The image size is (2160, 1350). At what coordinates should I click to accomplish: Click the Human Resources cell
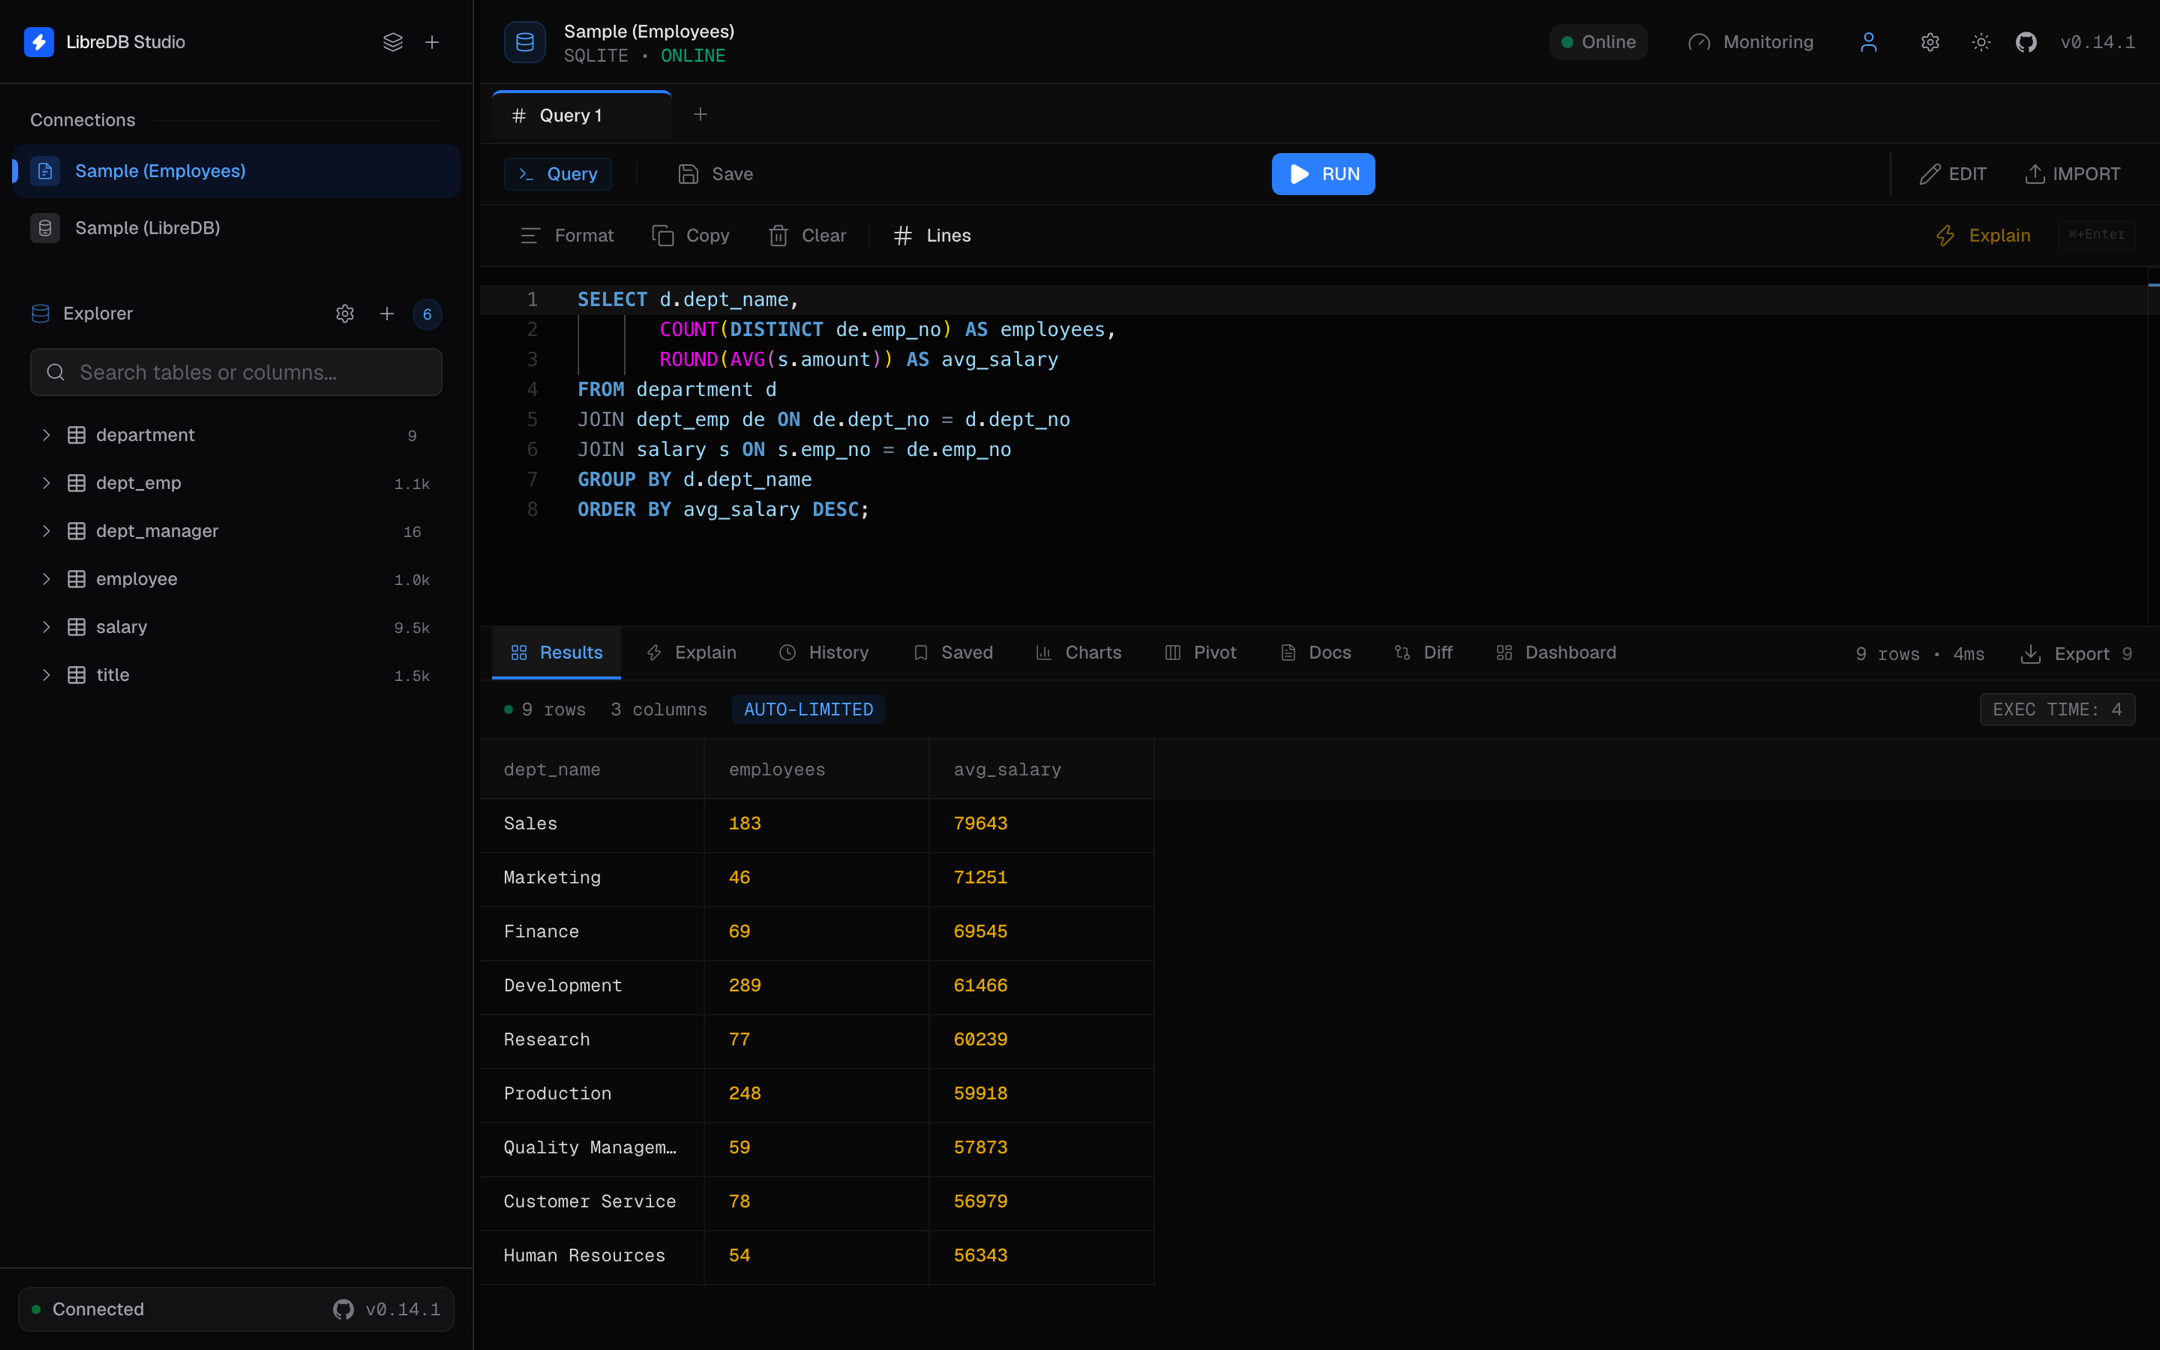pyautogui.click(x=592, y=1256)
